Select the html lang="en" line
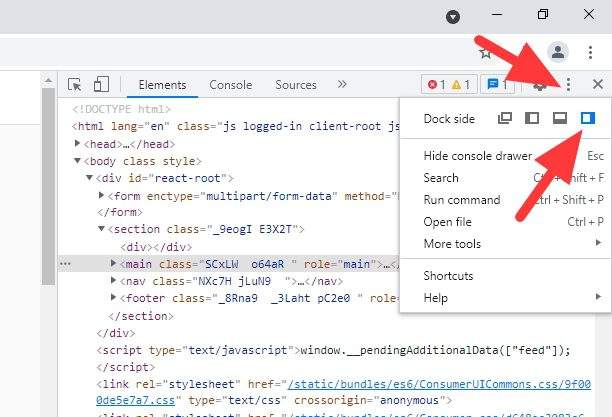The height and width of the screenshot is (417, 612). 236,126
